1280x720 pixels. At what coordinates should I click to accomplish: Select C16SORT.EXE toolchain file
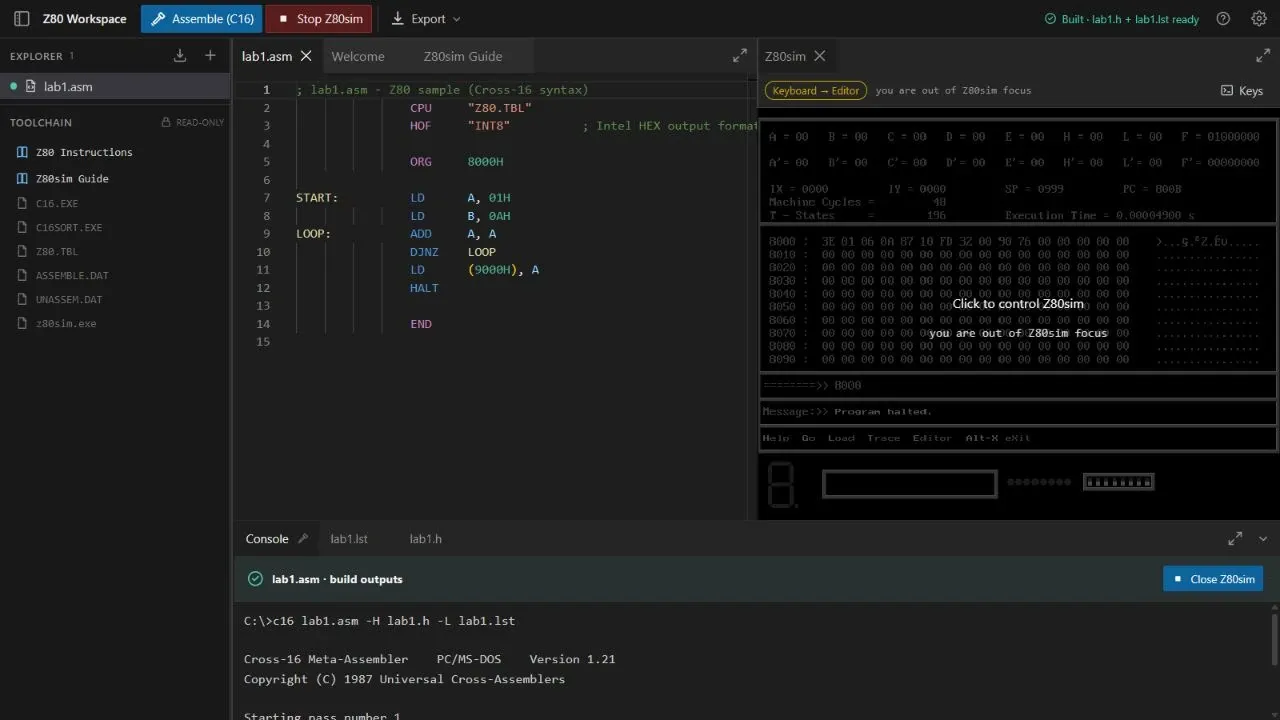[x=69, y=227]
